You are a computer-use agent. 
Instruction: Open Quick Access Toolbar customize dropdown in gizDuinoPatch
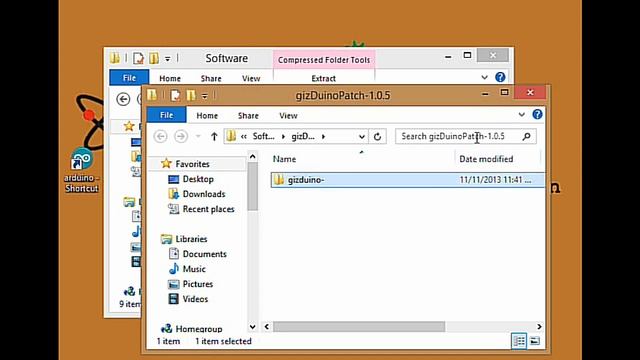coord(205,96)
